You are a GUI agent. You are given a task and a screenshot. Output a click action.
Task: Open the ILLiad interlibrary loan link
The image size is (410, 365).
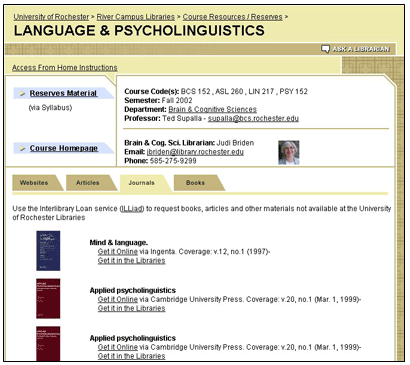coord(132,209)
